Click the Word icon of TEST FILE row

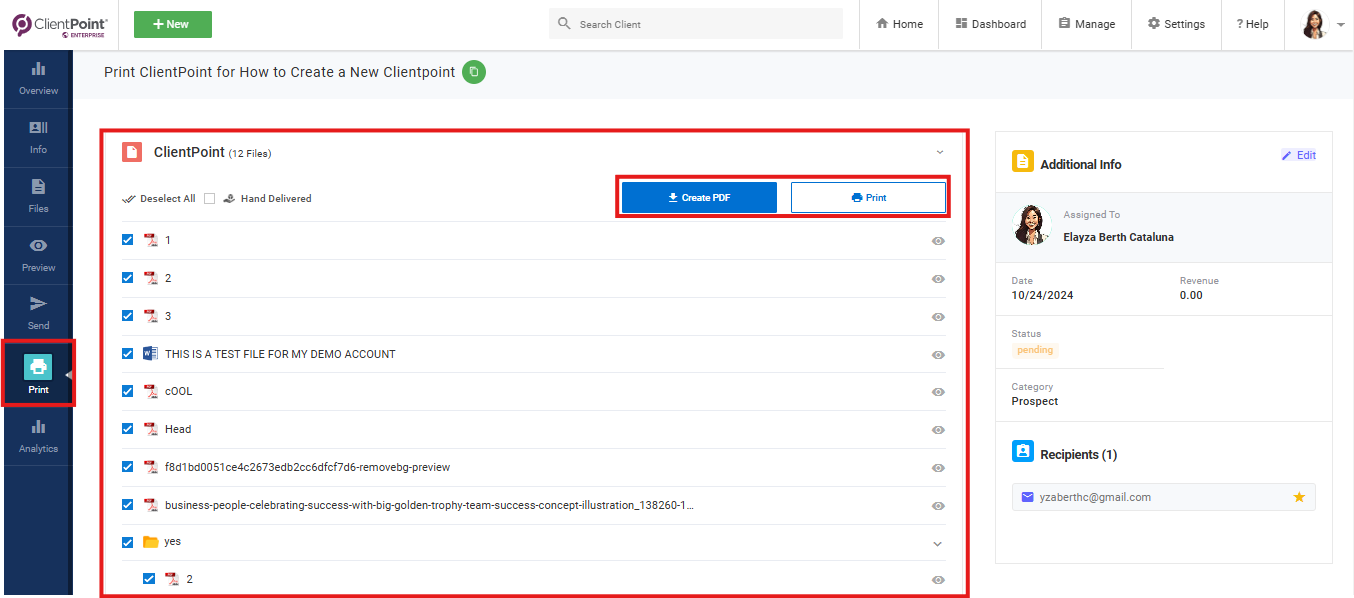(151, 354)
